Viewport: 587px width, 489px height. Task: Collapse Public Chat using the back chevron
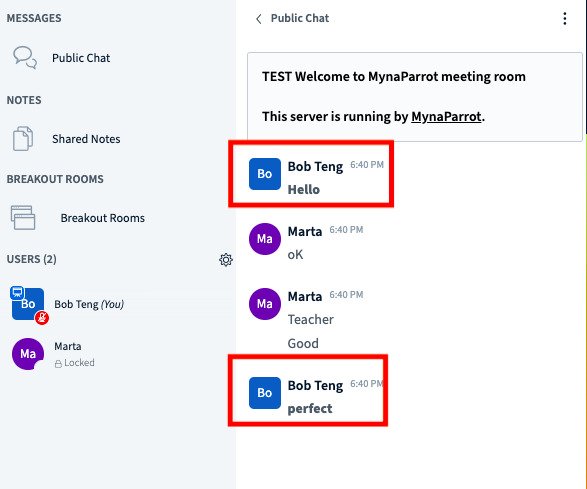[258, 19]
